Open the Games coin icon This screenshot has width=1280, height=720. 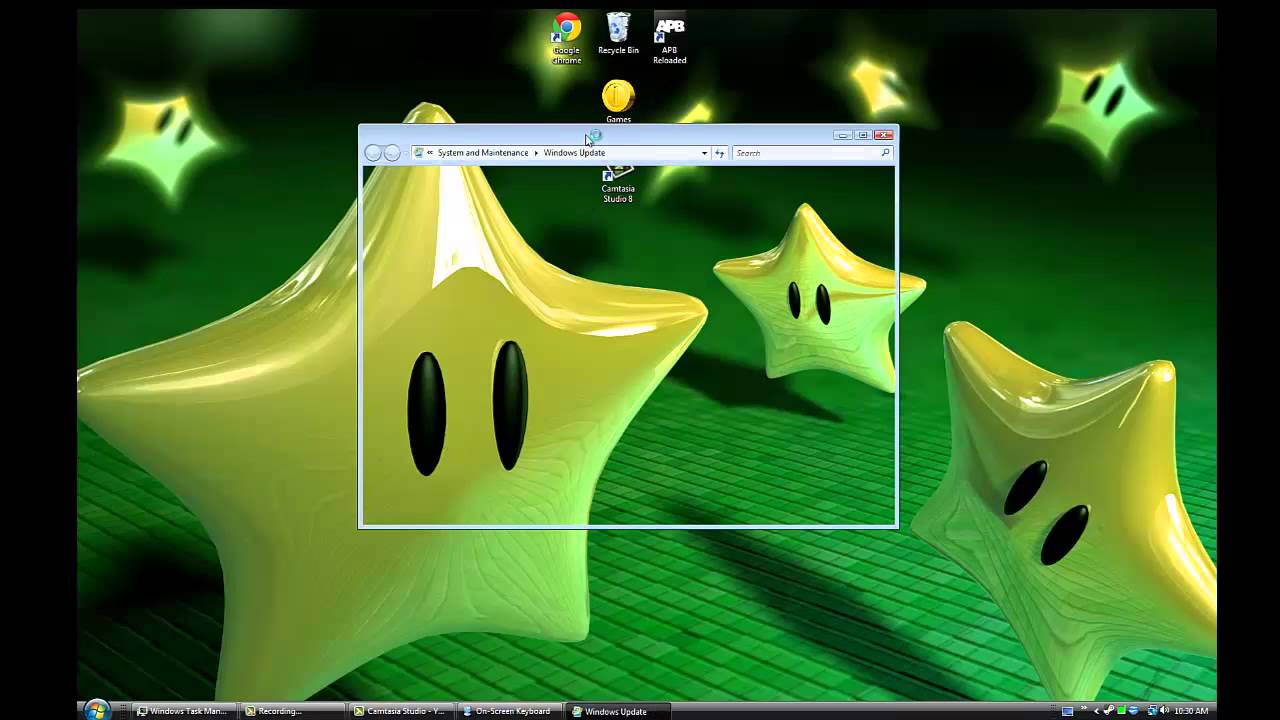pyautogui.click(x=618, y=101)
